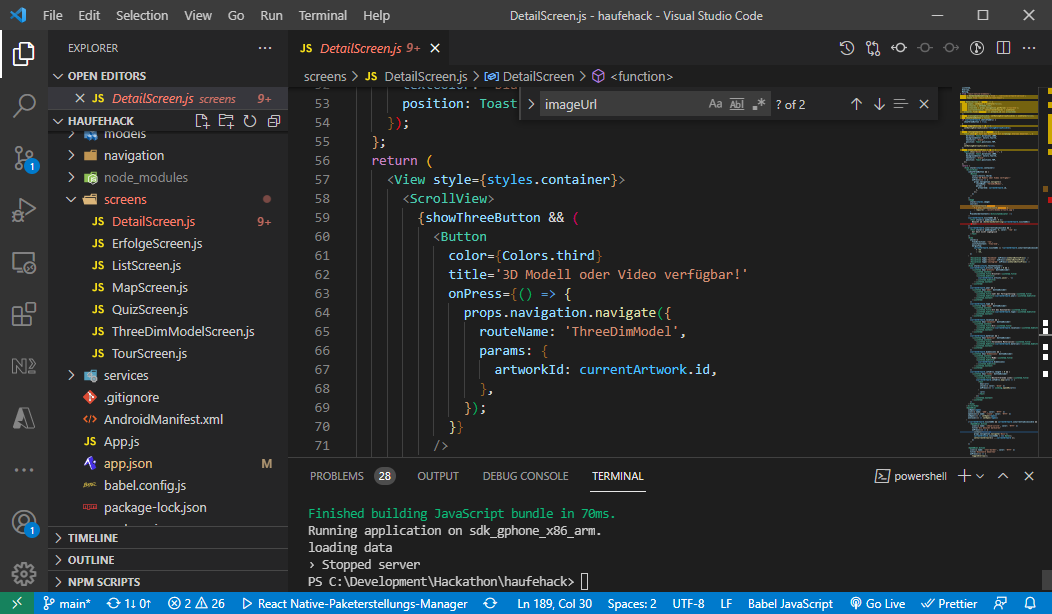Screen dimensions: 1052x614
Task: Click Go Live in status bar
Action: [877, 604]
